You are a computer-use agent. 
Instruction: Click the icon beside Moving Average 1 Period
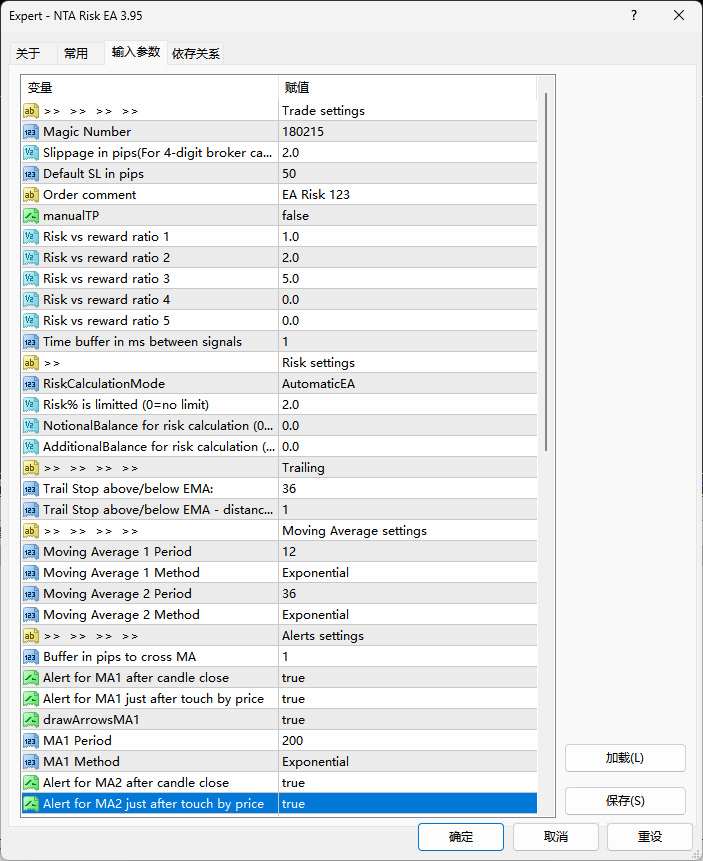coord(31,552)
